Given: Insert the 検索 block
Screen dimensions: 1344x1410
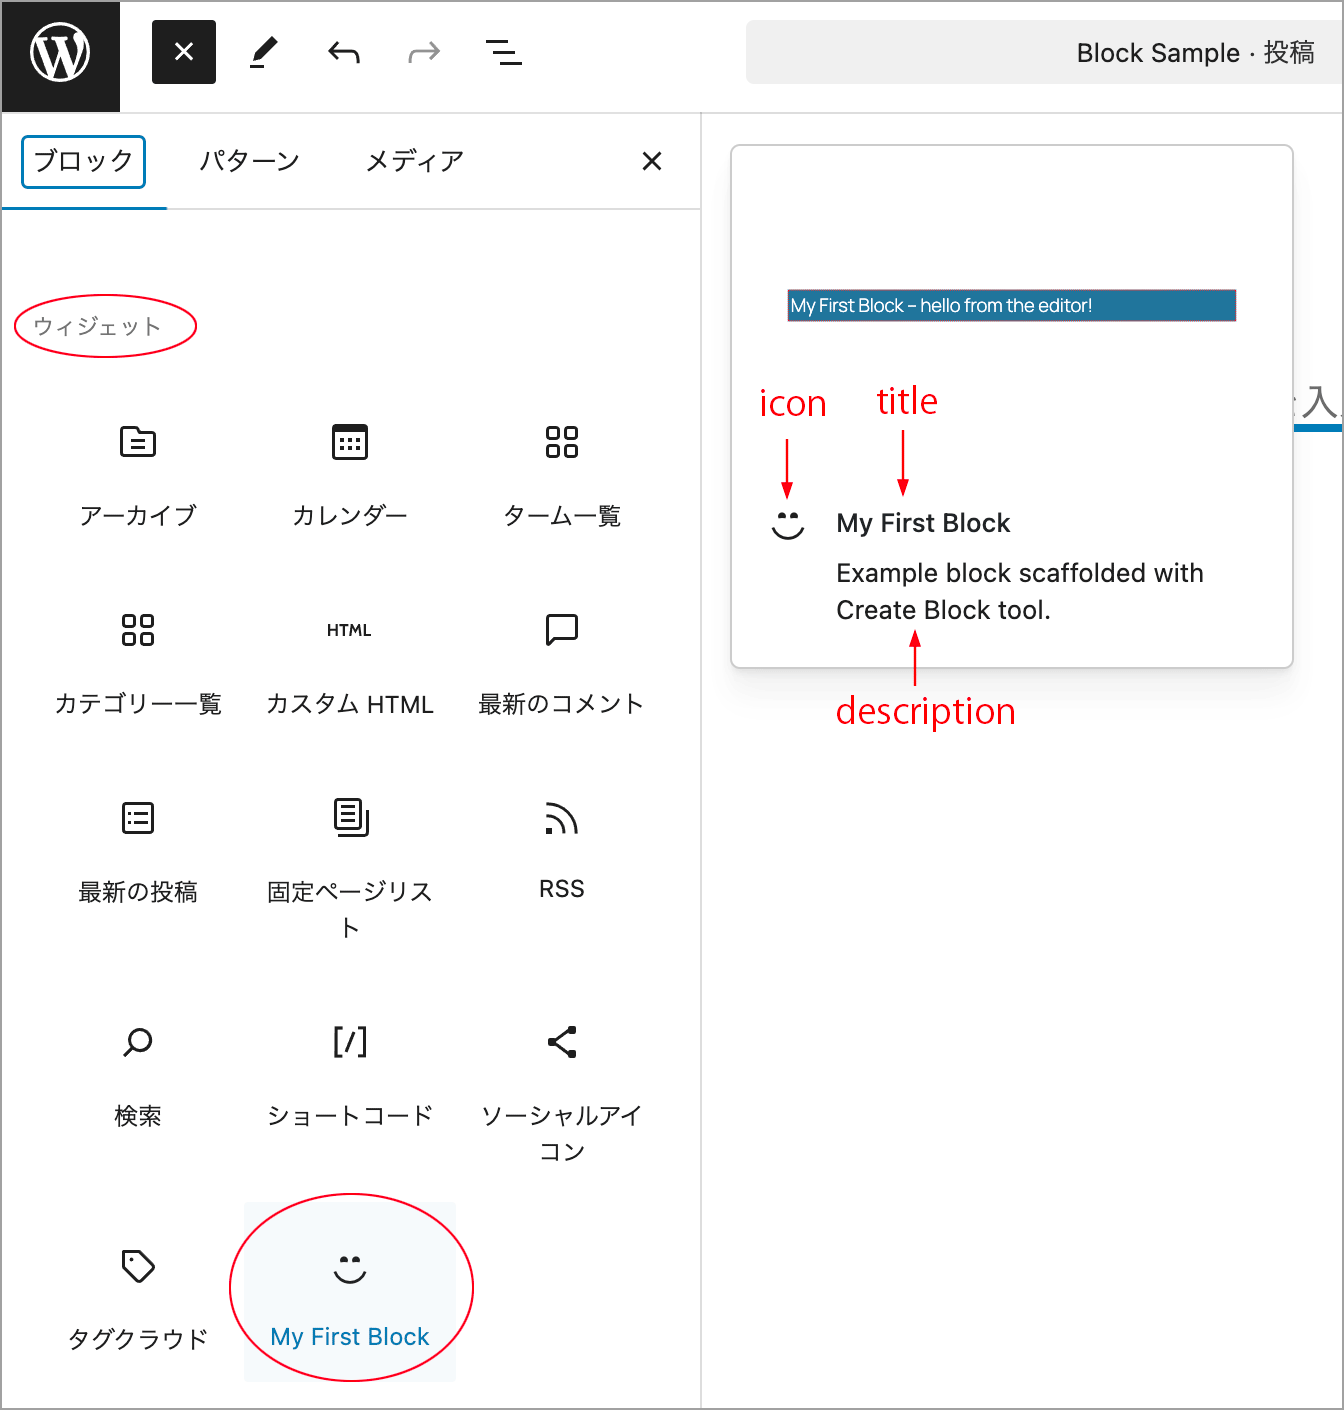Looking at the screenshot, I should pos(138,1075).
